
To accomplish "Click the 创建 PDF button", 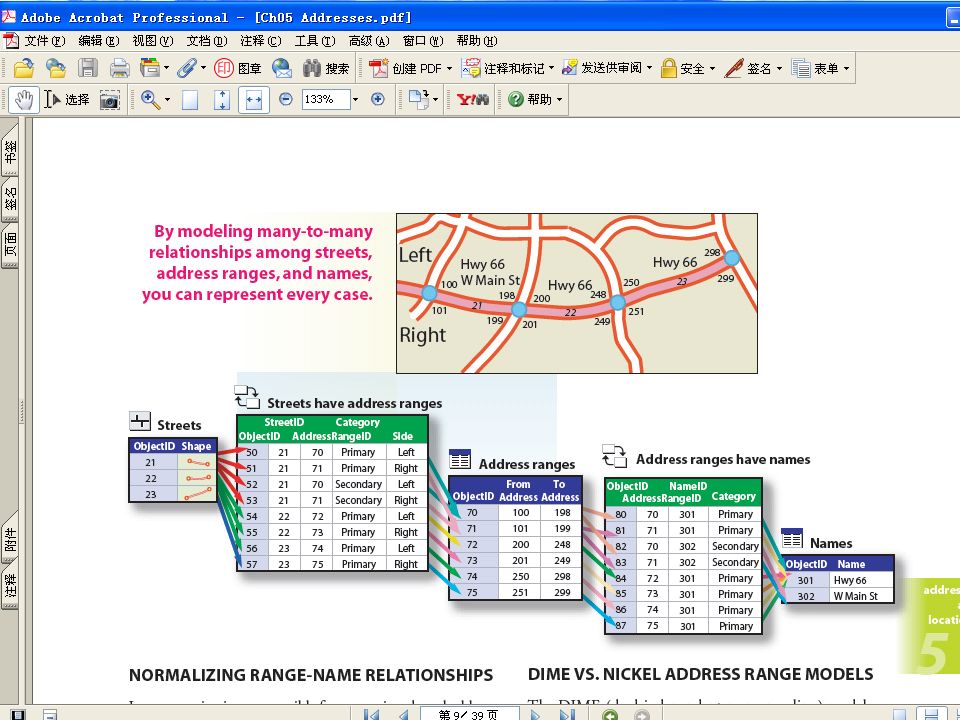I will [405, 68].
